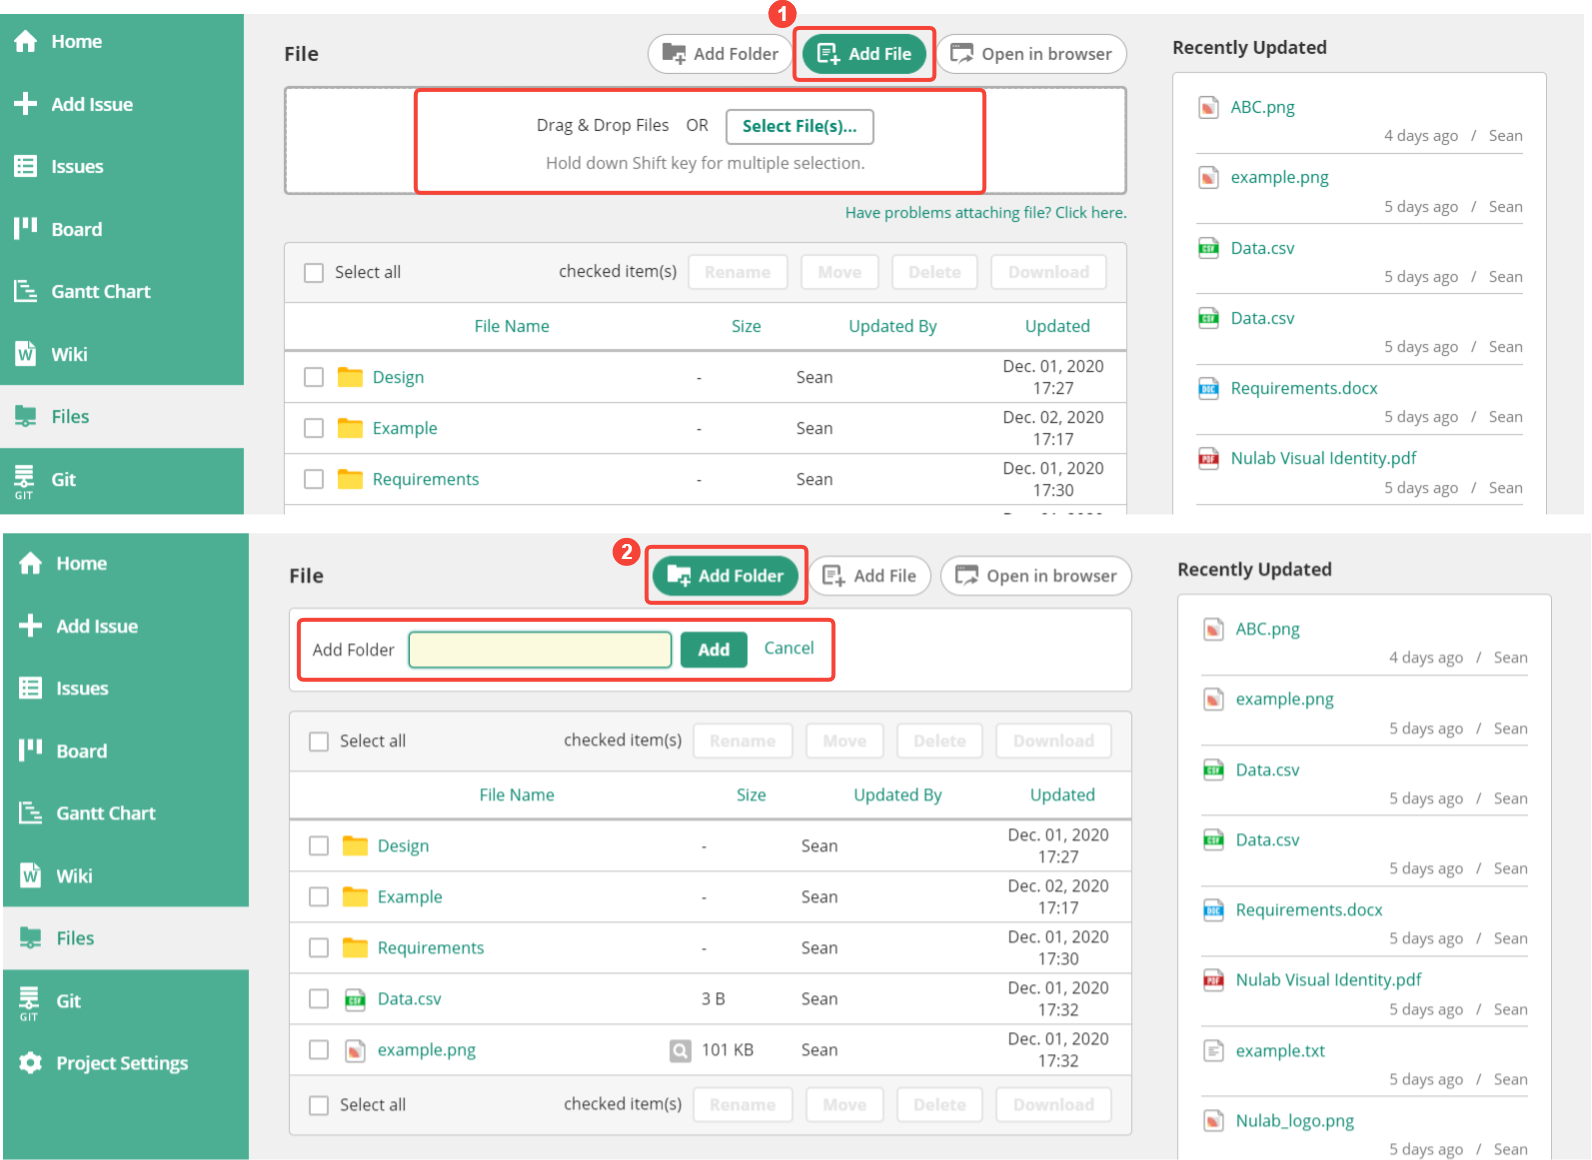This screenshot has height=1160, width=1592.
Task: Toggle the Select all checkbox below the example.png row
Action: [319, 1105]
